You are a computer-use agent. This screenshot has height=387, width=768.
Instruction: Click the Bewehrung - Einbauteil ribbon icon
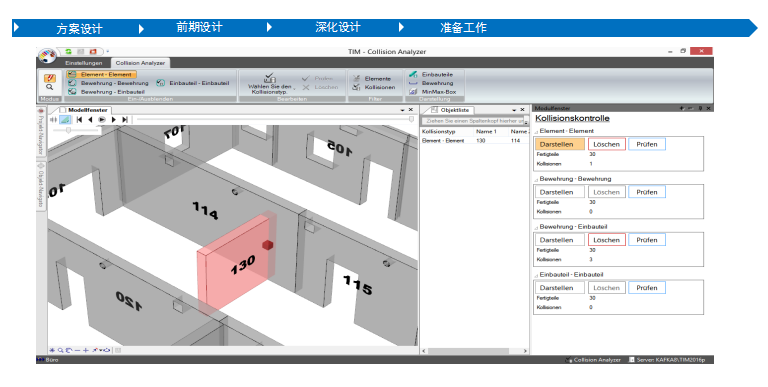72,92
